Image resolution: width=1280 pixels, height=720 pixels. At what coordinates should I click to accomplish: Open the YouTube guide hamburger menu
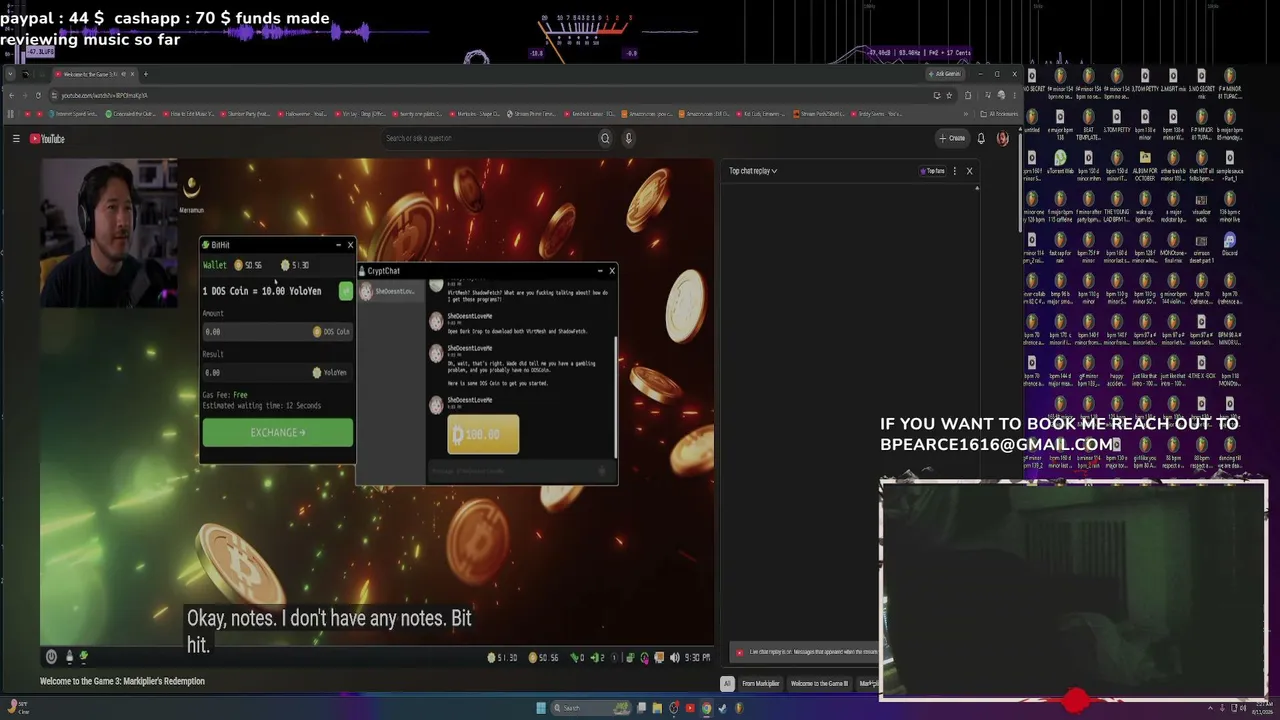click(x=16, y=139)
